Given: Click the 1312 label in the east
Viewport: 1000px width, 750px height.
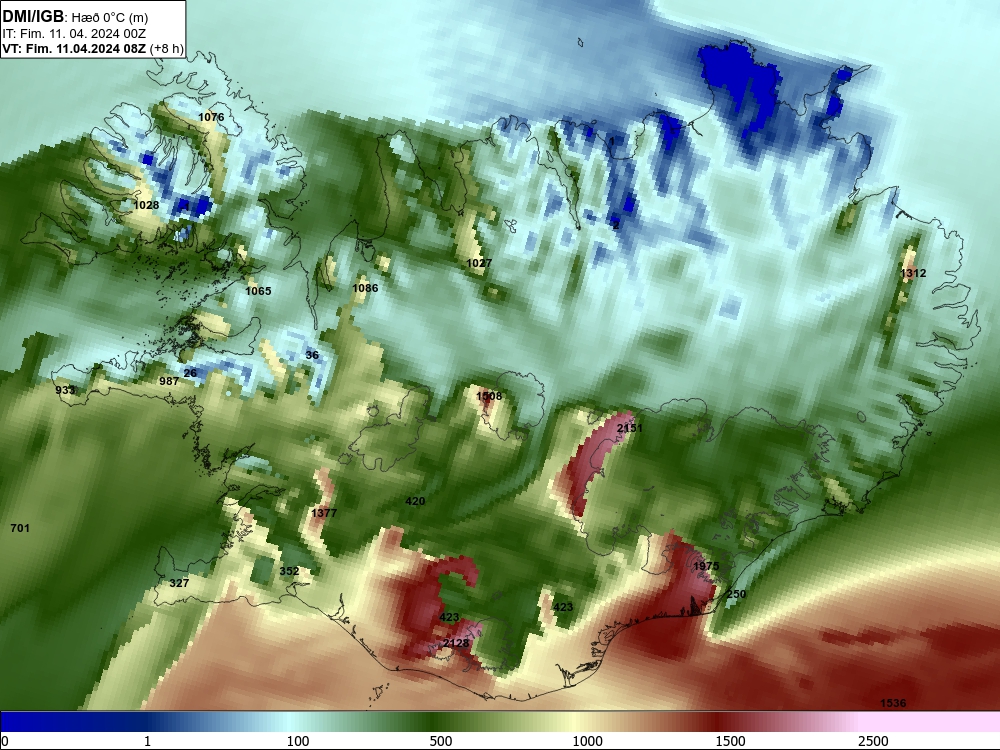Looking at the screenshot, I should pos(913,273).
